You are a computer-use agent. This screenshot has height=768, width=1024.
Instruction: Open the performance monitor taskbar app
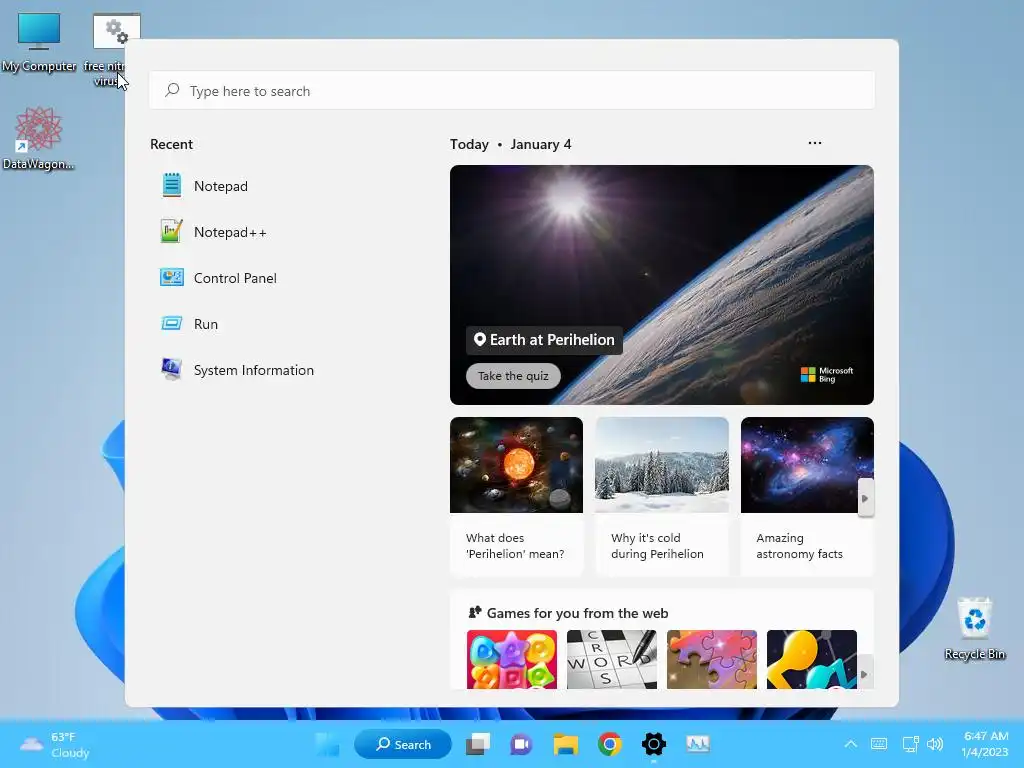[697, 743]
